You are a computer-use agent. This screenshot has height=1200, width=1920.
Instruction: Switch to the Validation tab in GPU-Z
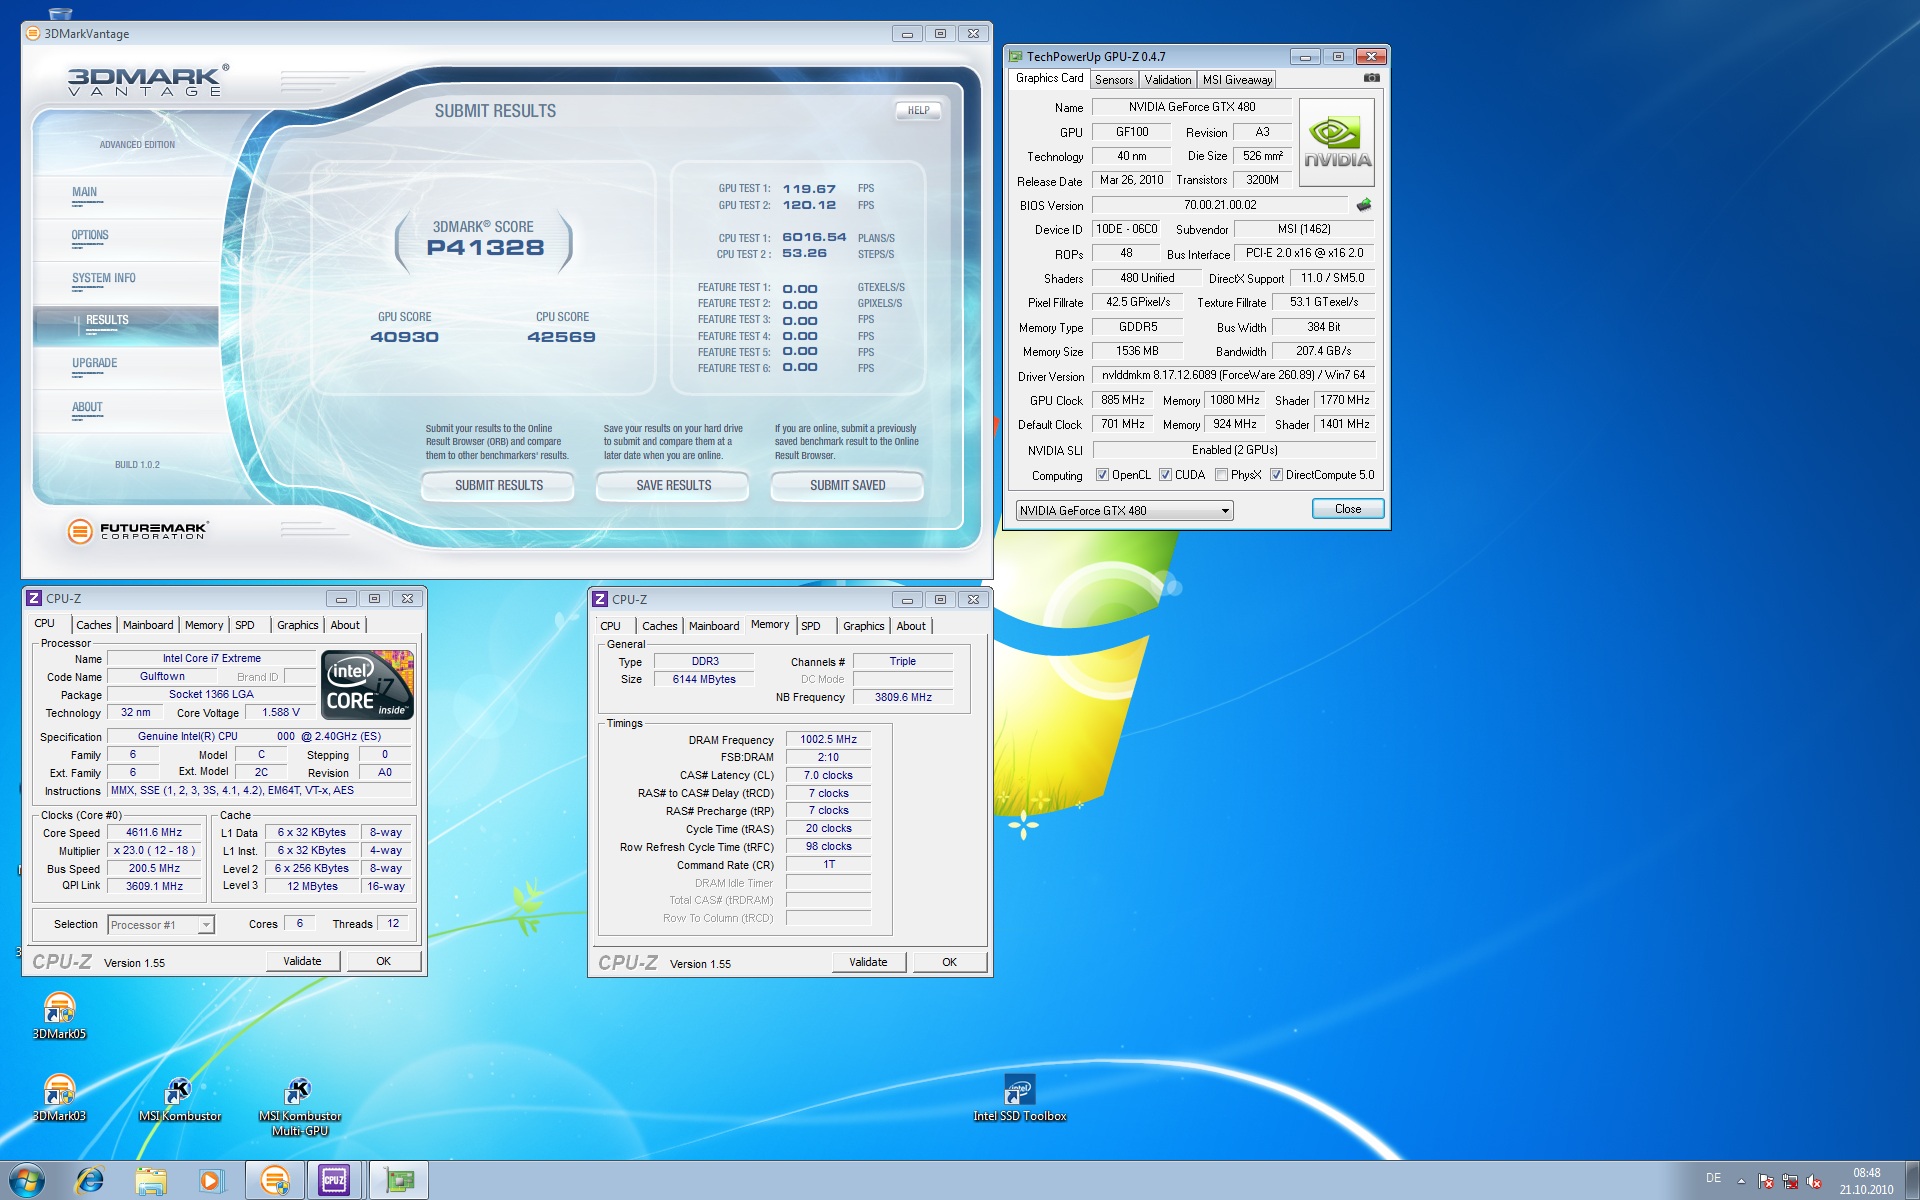(x=1168, y=80)
